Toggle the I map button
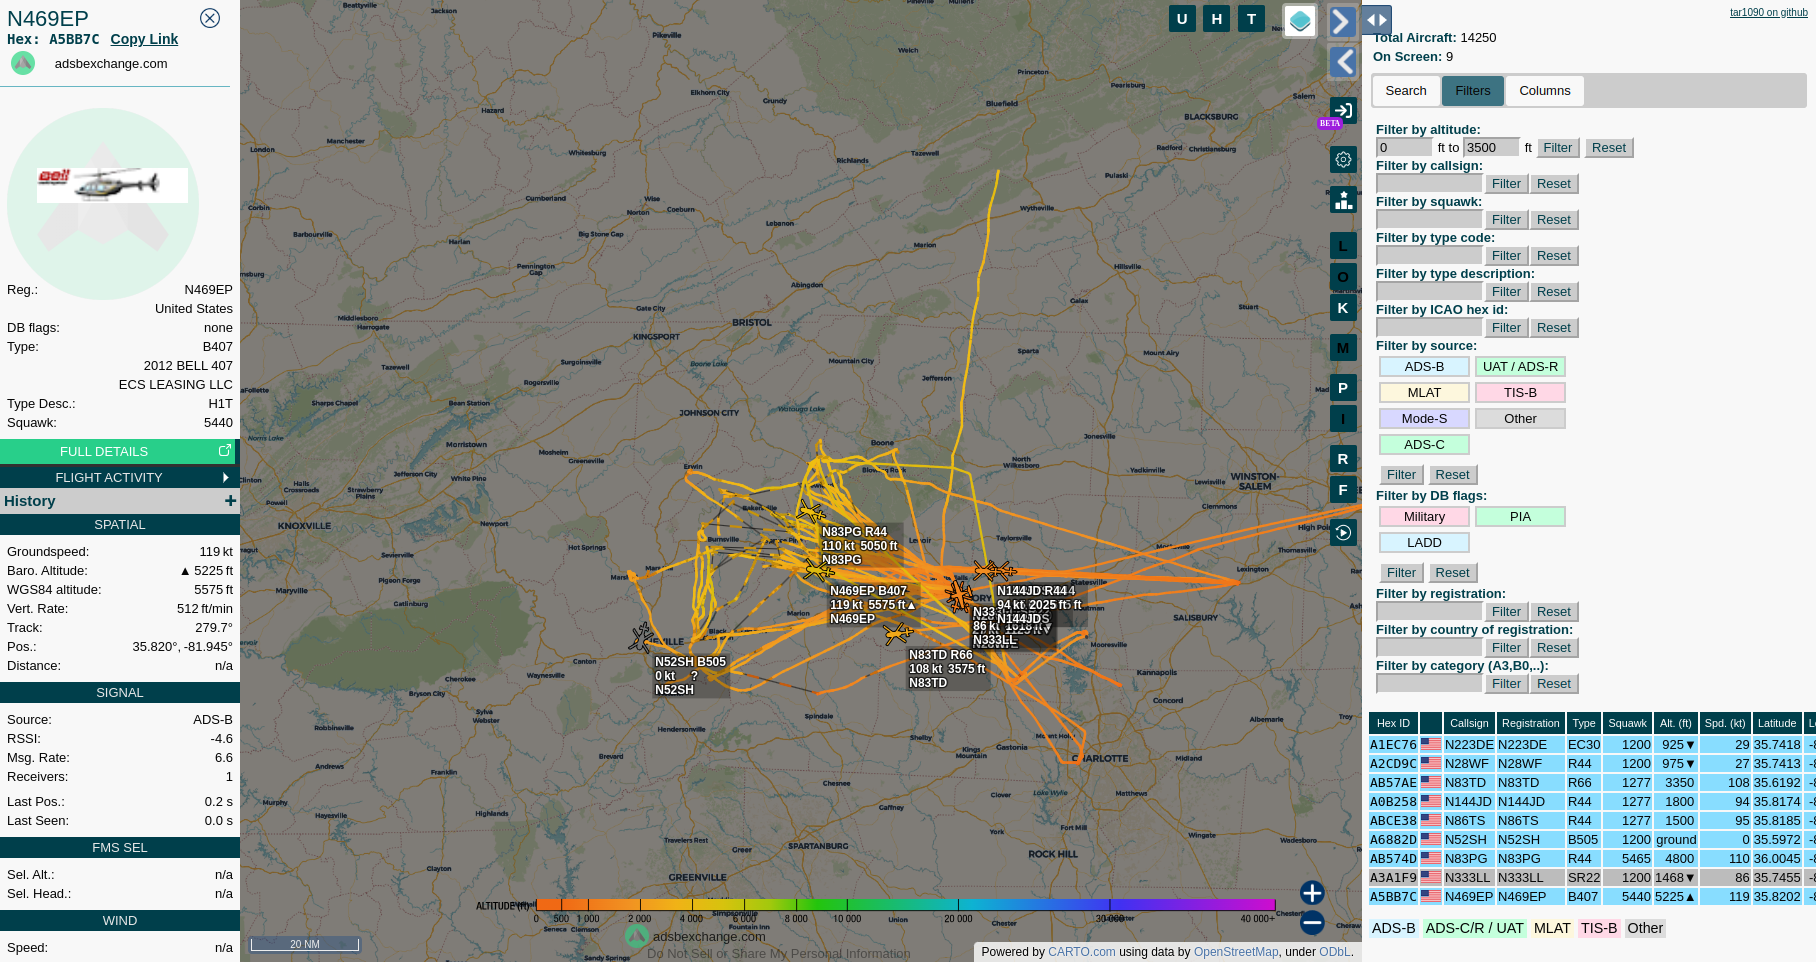This screenshot has width=1816, height=962. coord(1343,419)
